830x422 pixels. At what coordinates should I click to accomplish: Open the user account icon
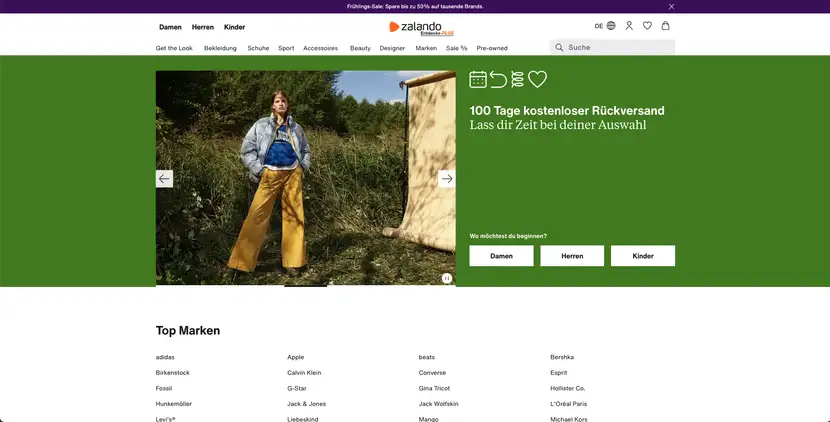629,25
